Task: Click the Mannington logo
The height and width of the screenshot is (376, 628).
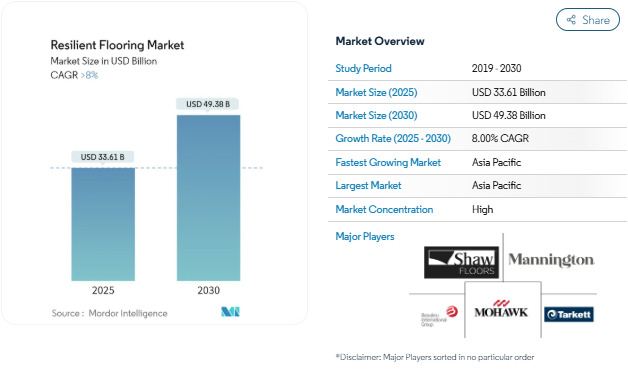Action: pyautogui.click(x=552, y=260)
